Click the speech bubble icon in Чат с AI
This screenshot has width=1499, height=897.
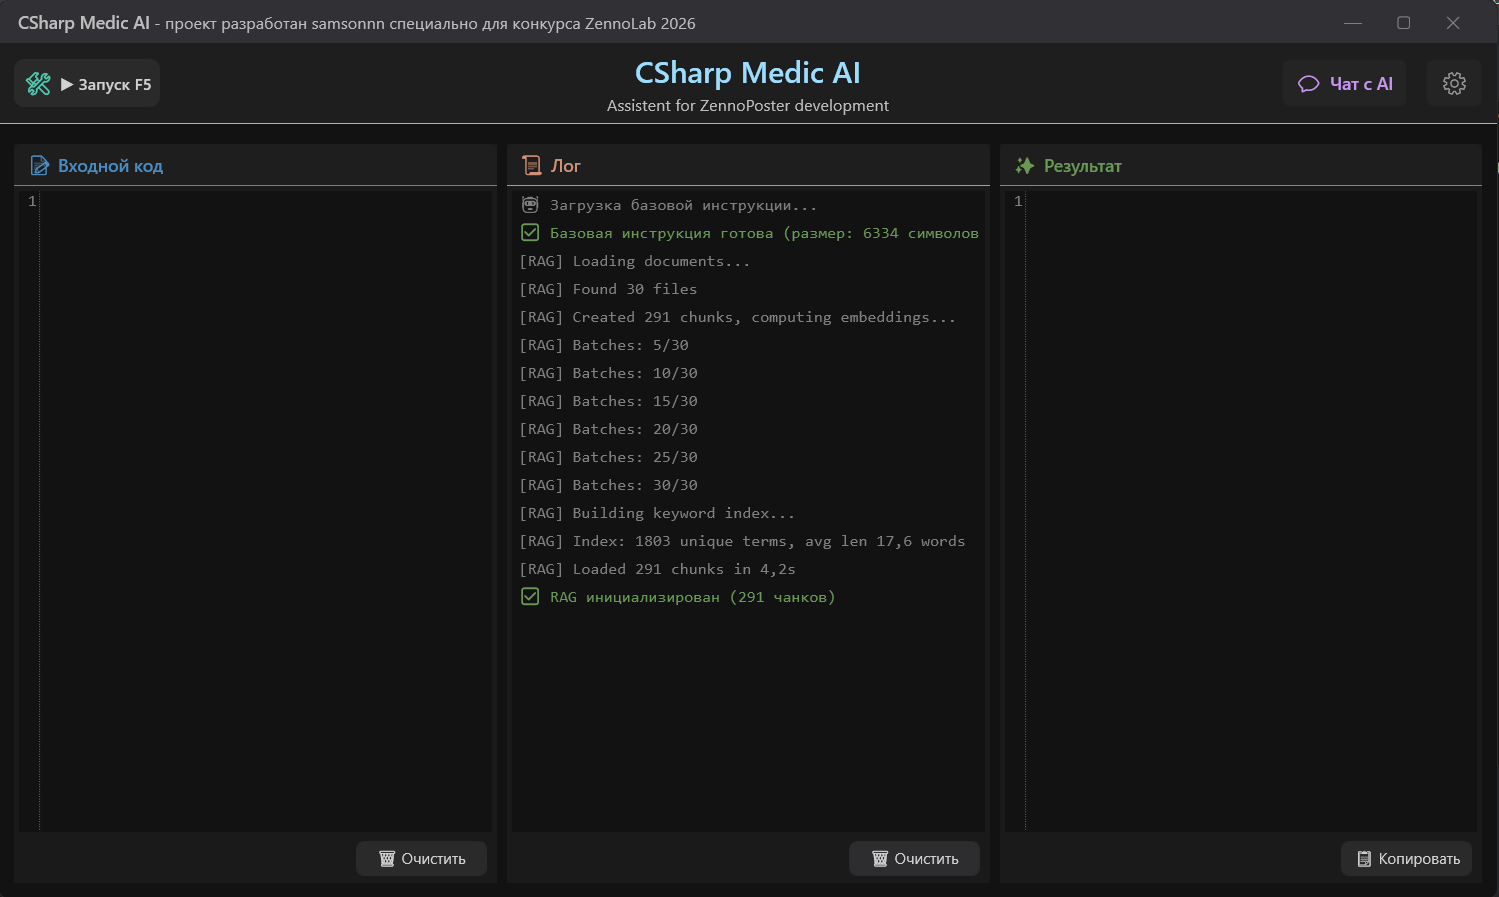pyautogui.click(x=1308, y=84)
